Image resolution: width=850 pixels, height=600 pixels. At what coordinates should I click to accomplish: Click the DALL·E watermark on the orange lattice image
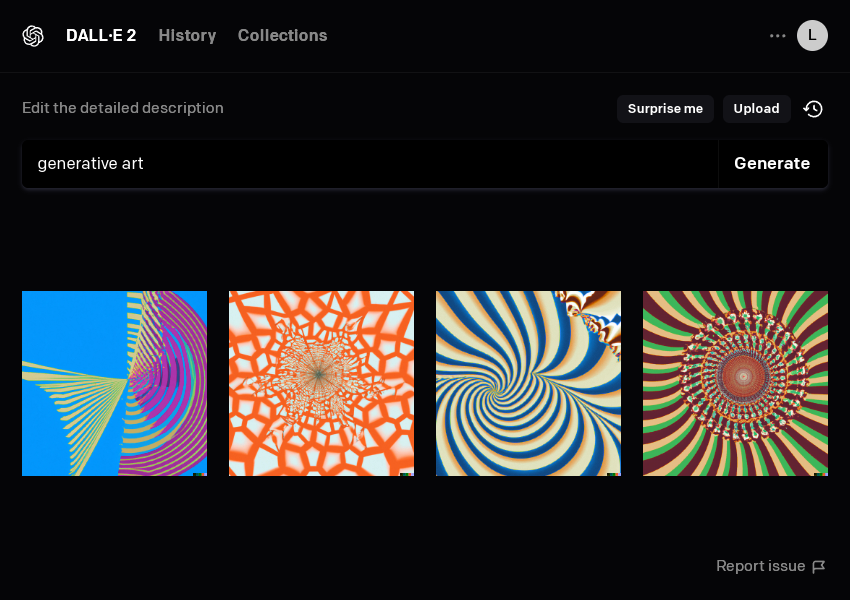click(x=405, y=474)
